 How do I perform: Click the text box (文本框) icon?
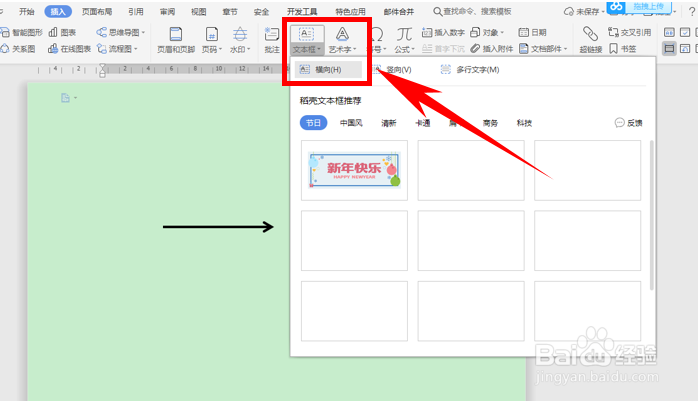306,34
